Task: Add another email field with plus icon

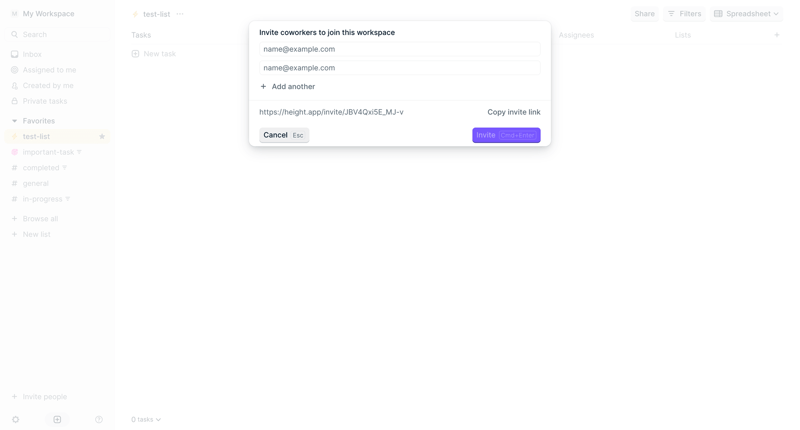Action: [x=288, y=87]
